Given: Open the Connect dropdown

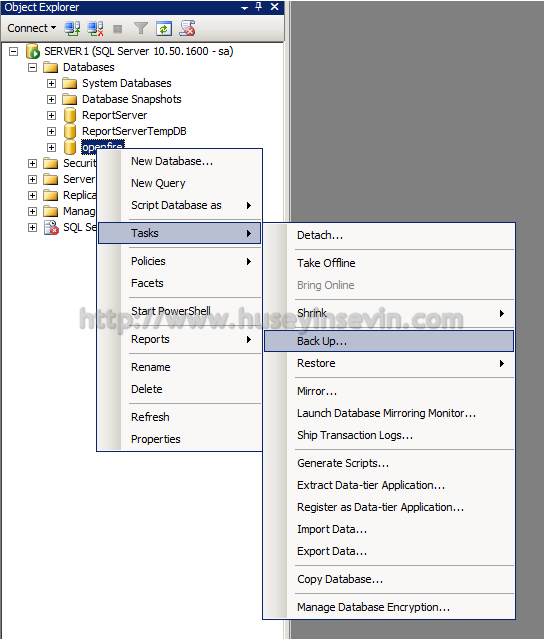Looking at the screenshot, I should pos(31,28).
